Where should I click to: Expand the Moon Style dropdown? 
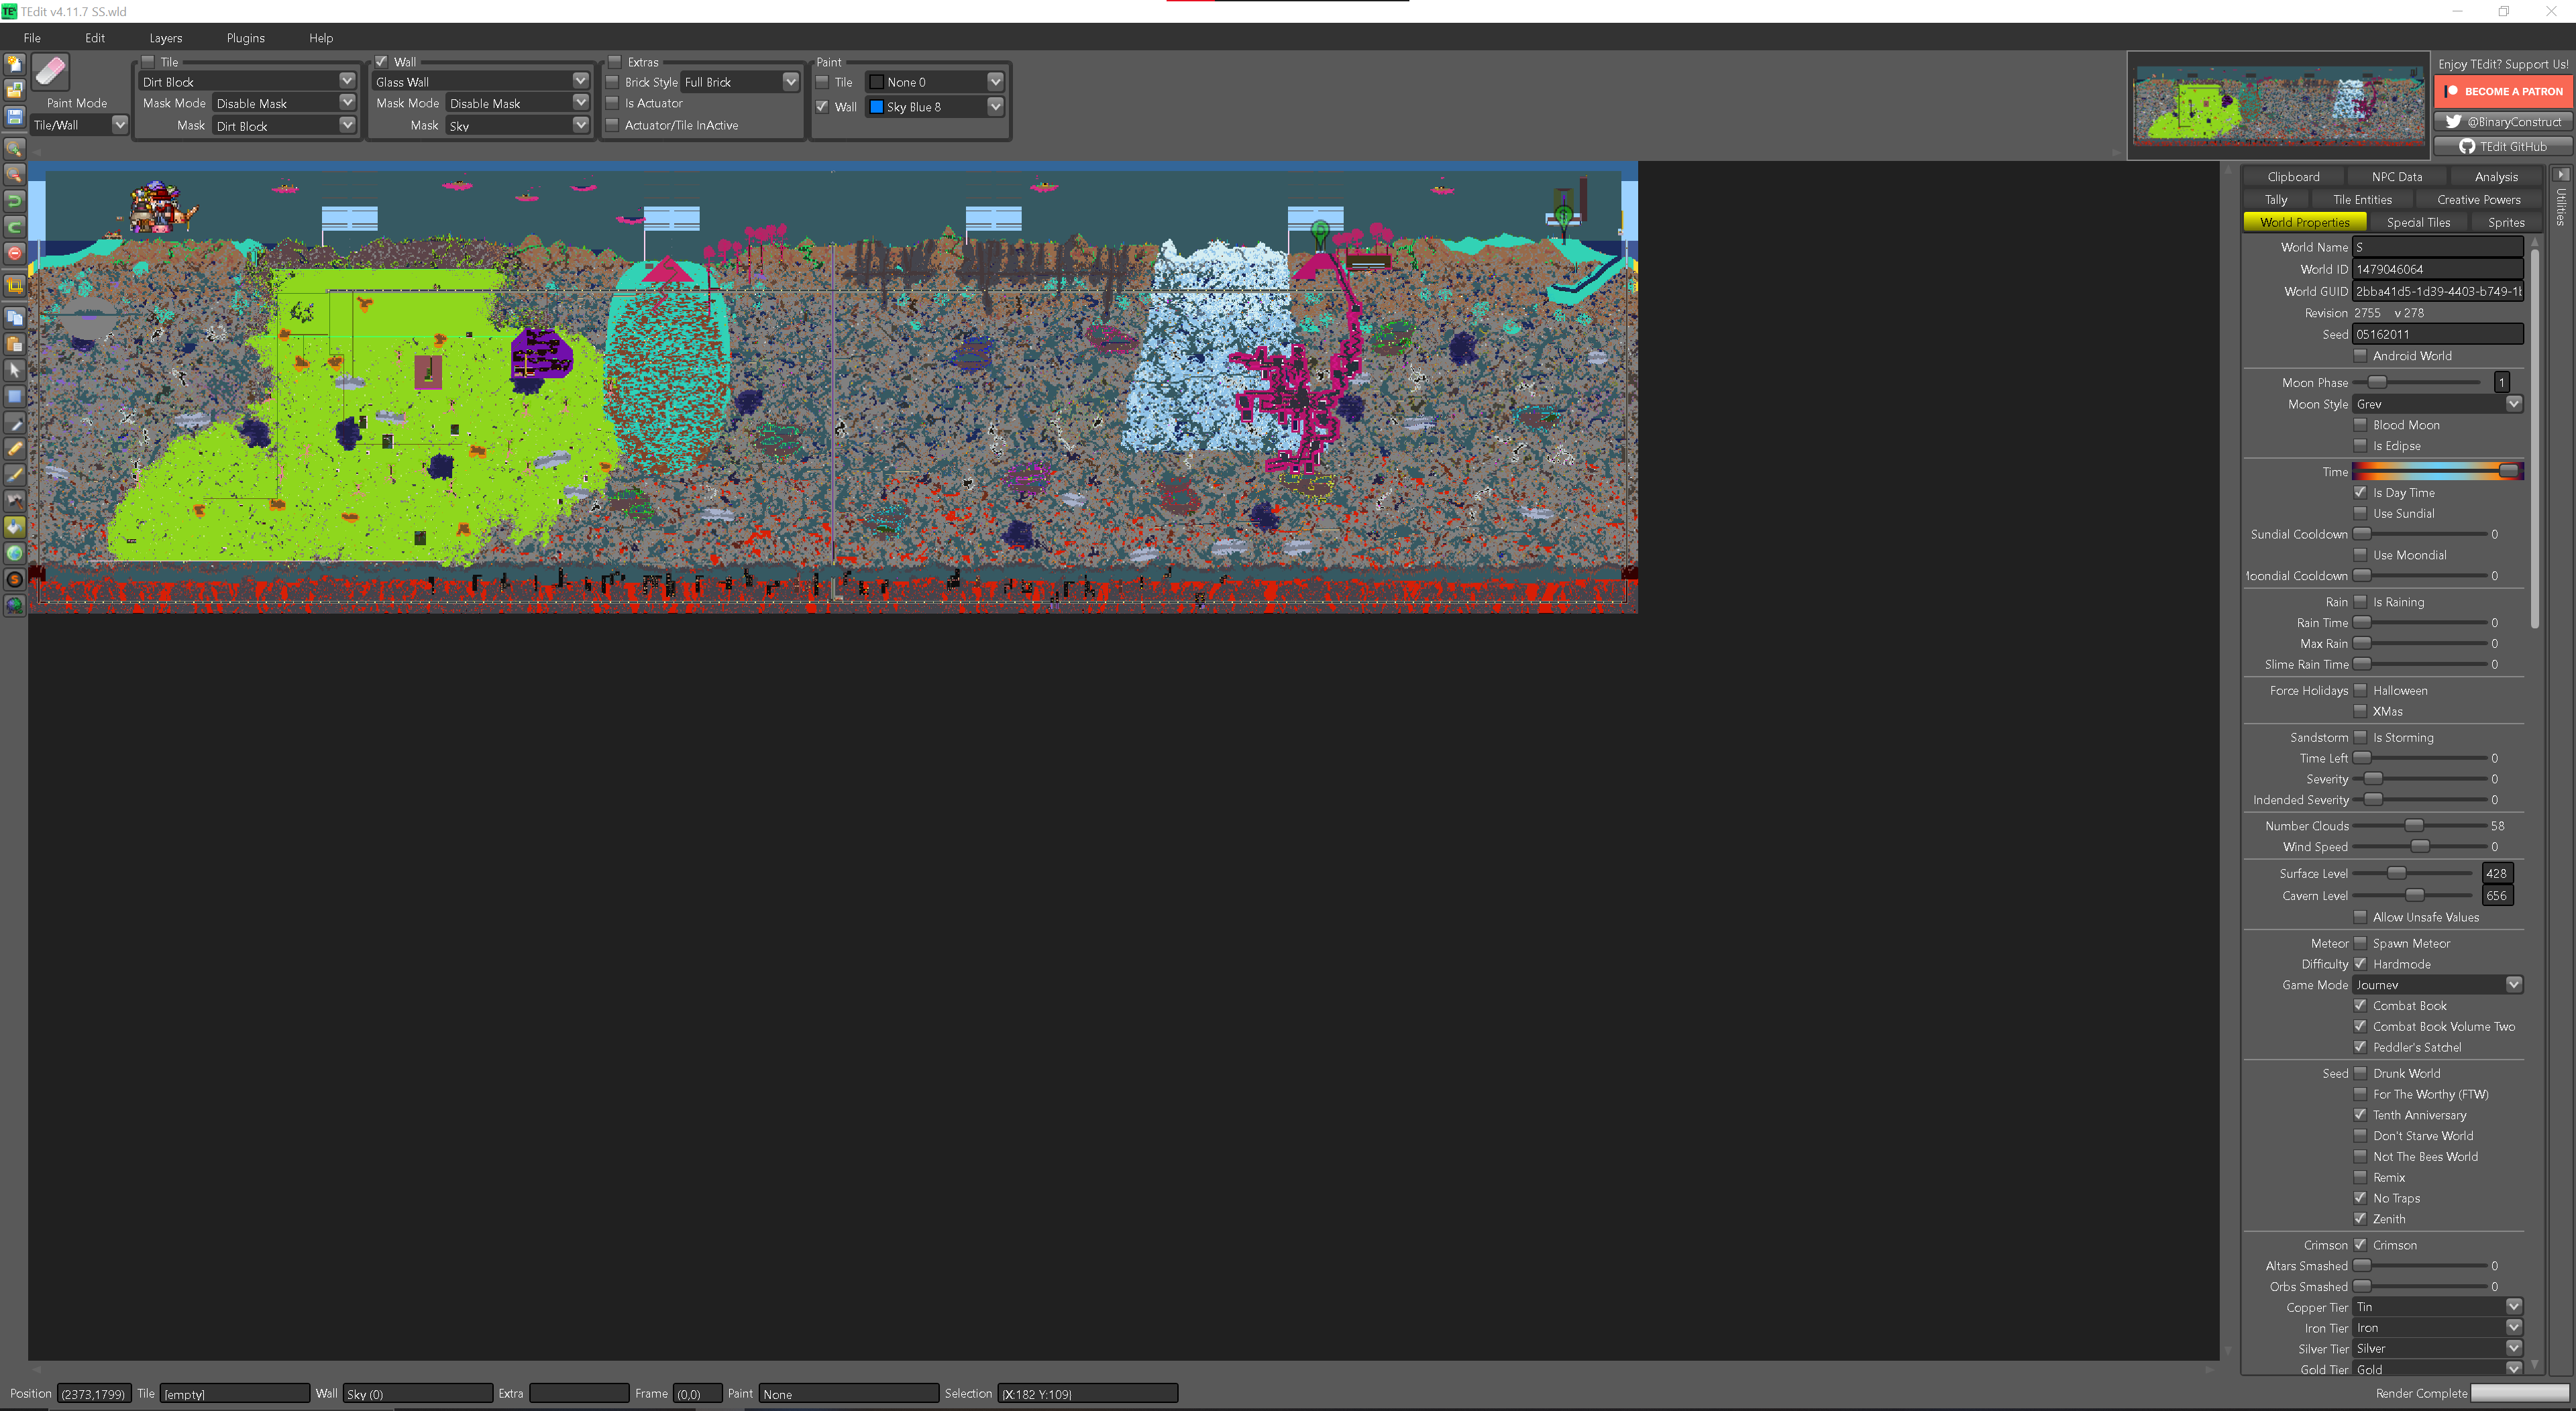coord(2514,404)
